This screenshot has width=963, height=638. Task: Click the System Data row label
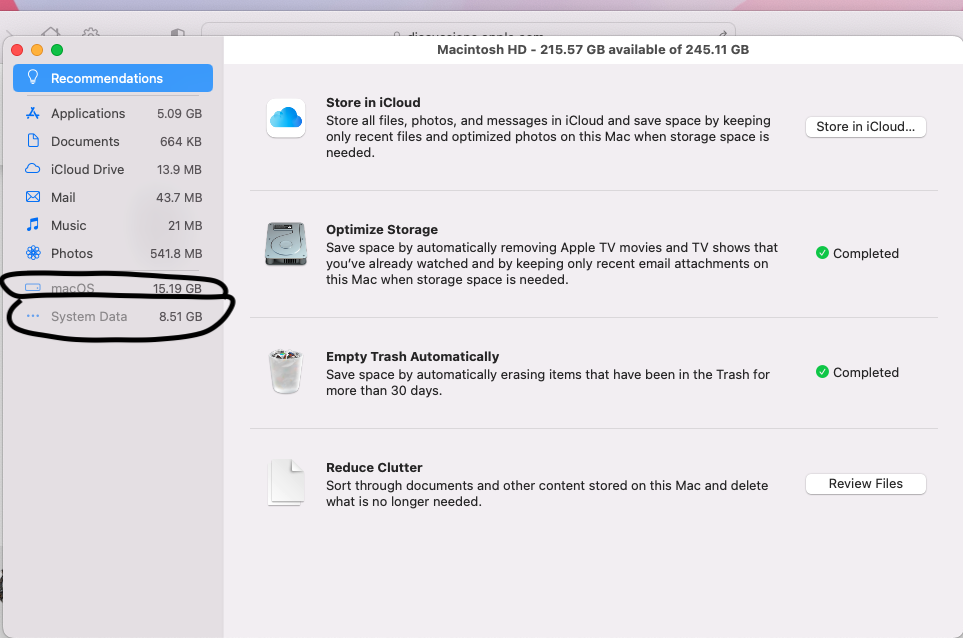[x=89, y=316]
